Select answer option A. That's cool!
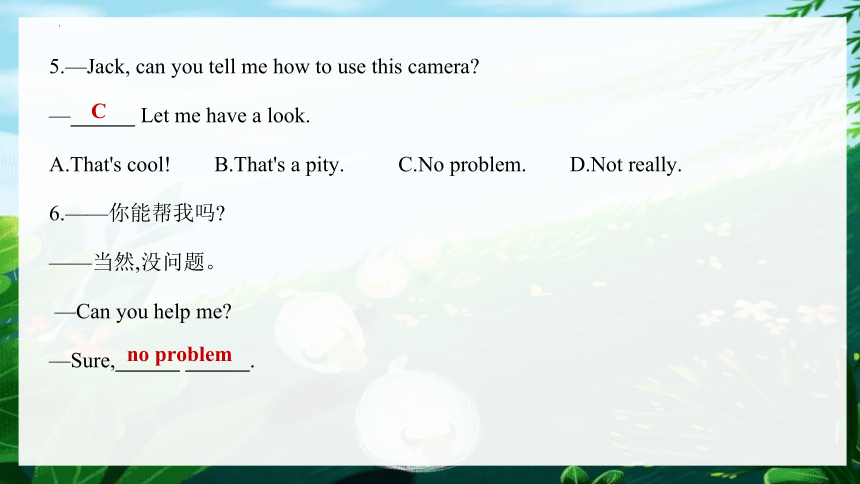The width and height of the screenshot is (860, 484). [x=110, y=165]
